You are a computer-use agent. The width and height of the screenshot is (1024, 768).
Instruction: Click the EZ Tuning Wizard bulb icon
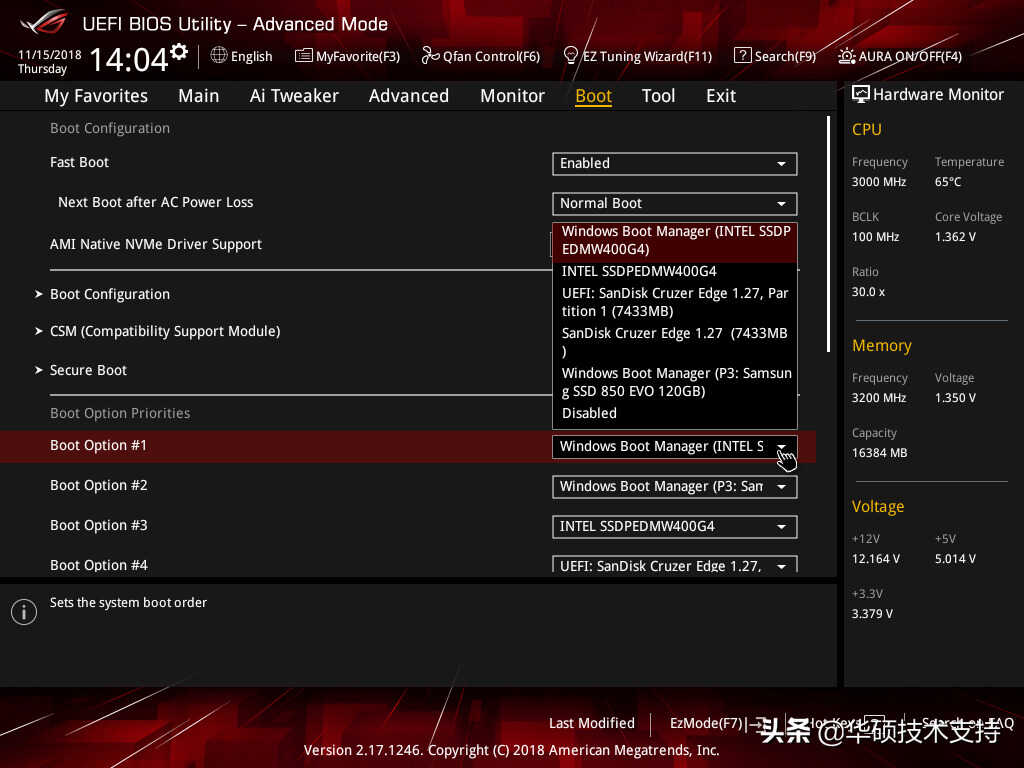pos(570,56)
